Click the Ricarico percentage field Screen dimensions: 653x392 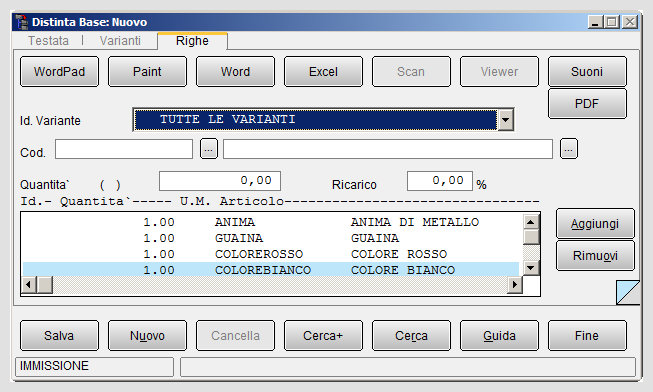click(x=440, y=181)
